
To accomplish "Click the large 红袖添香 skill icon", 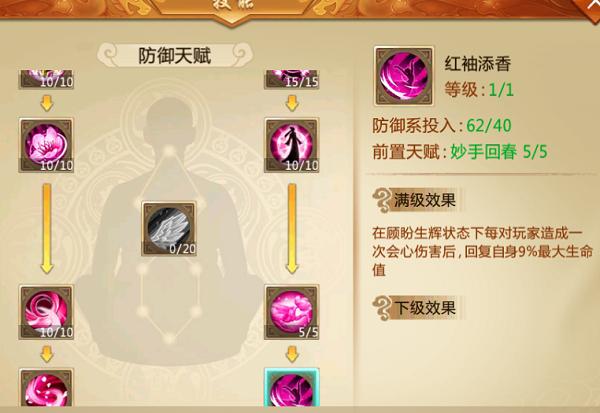I will pos(404,76).
